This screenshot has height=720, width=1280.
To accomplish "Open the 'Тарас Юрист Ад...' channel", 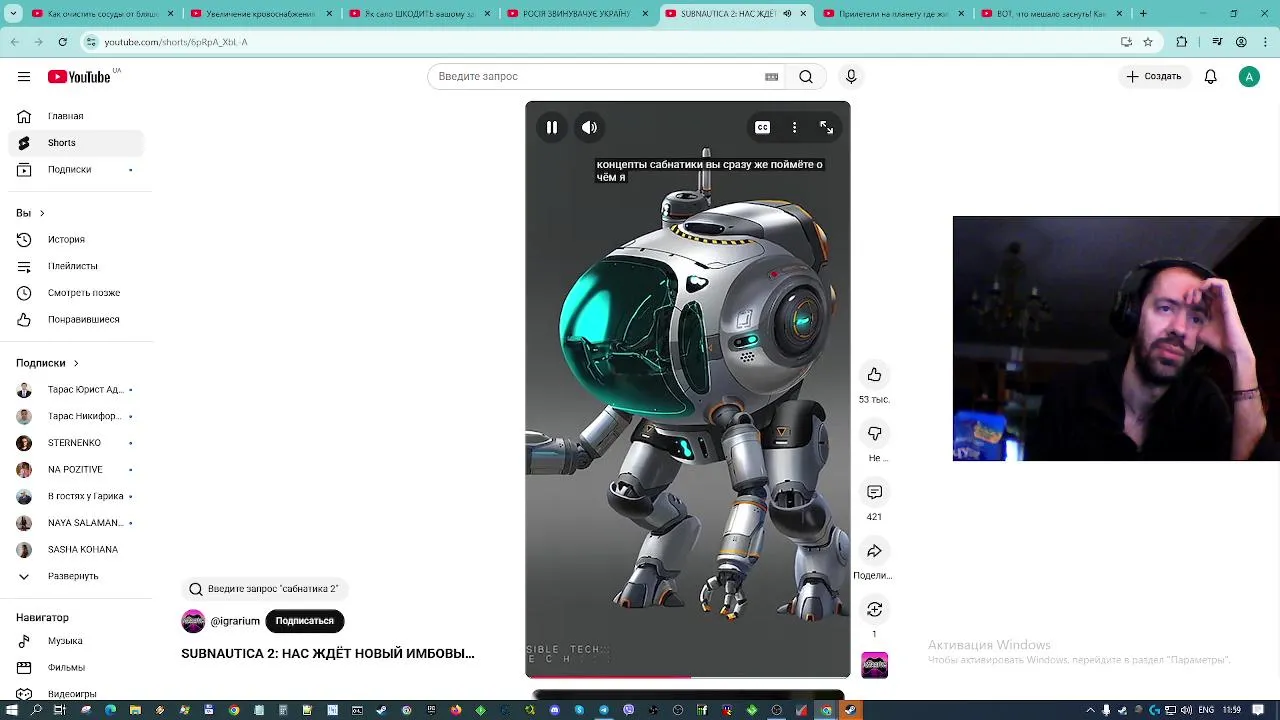I will coord(75,390).
